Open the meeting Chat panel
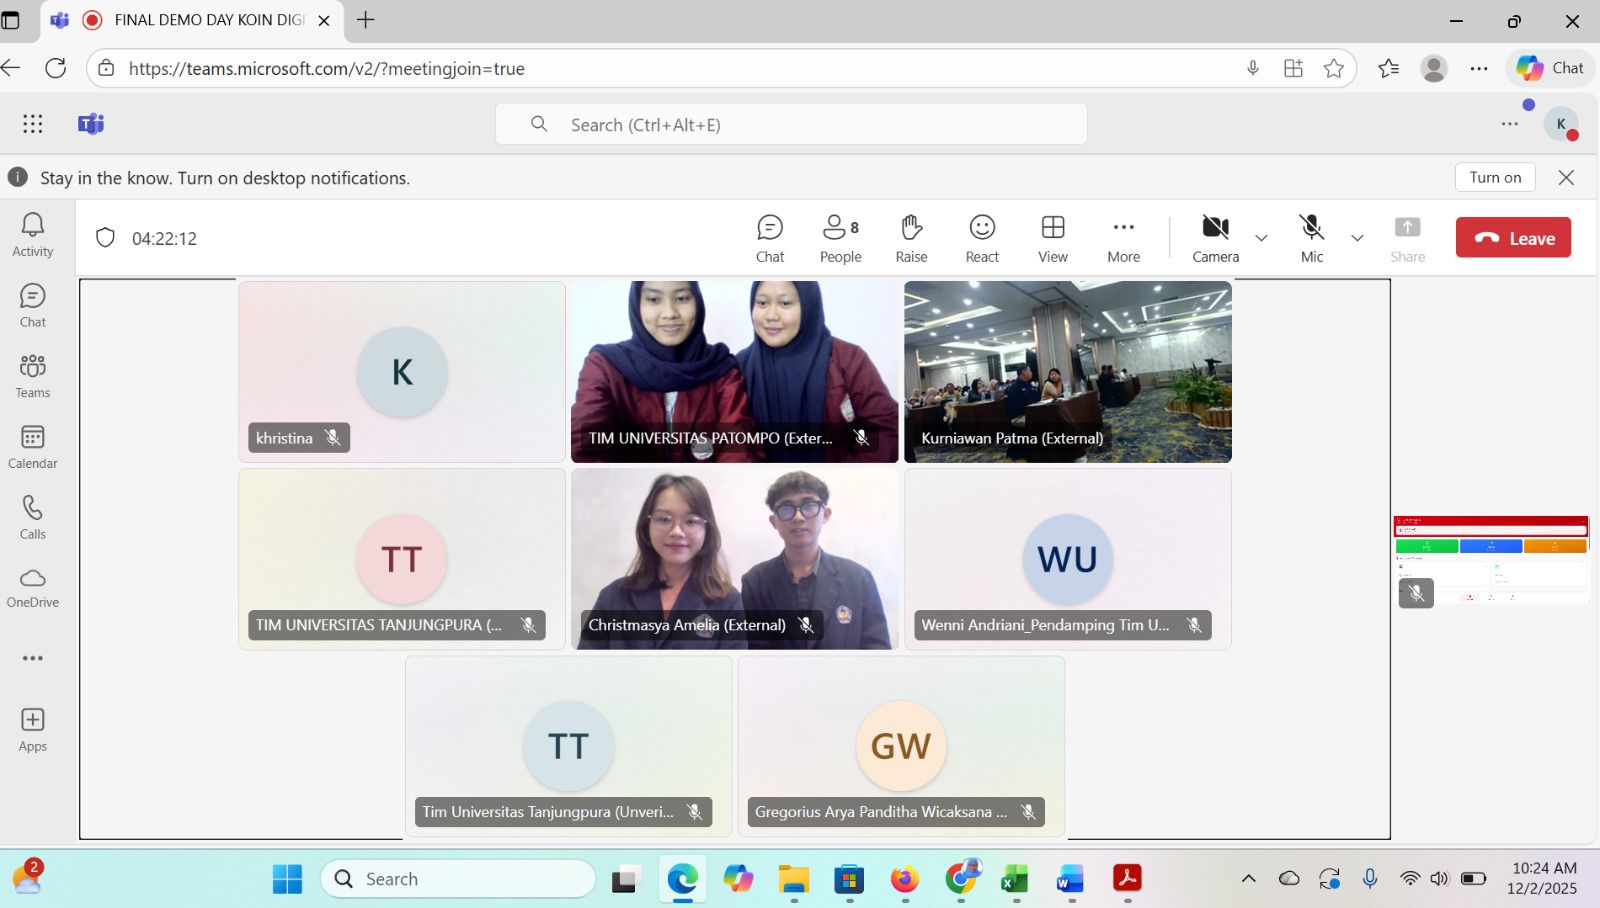This screenshot has height=908, width=1600. coord(769,238)
